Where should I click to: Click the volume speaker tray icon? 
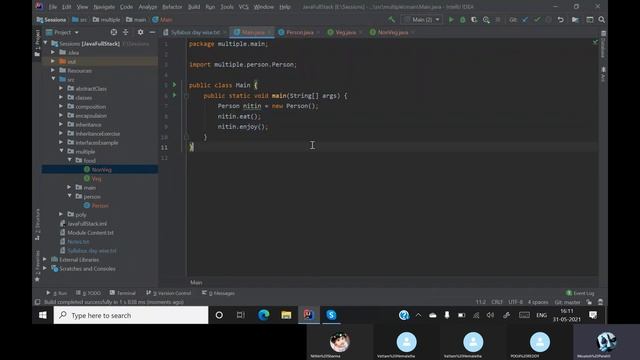point(490,315)
